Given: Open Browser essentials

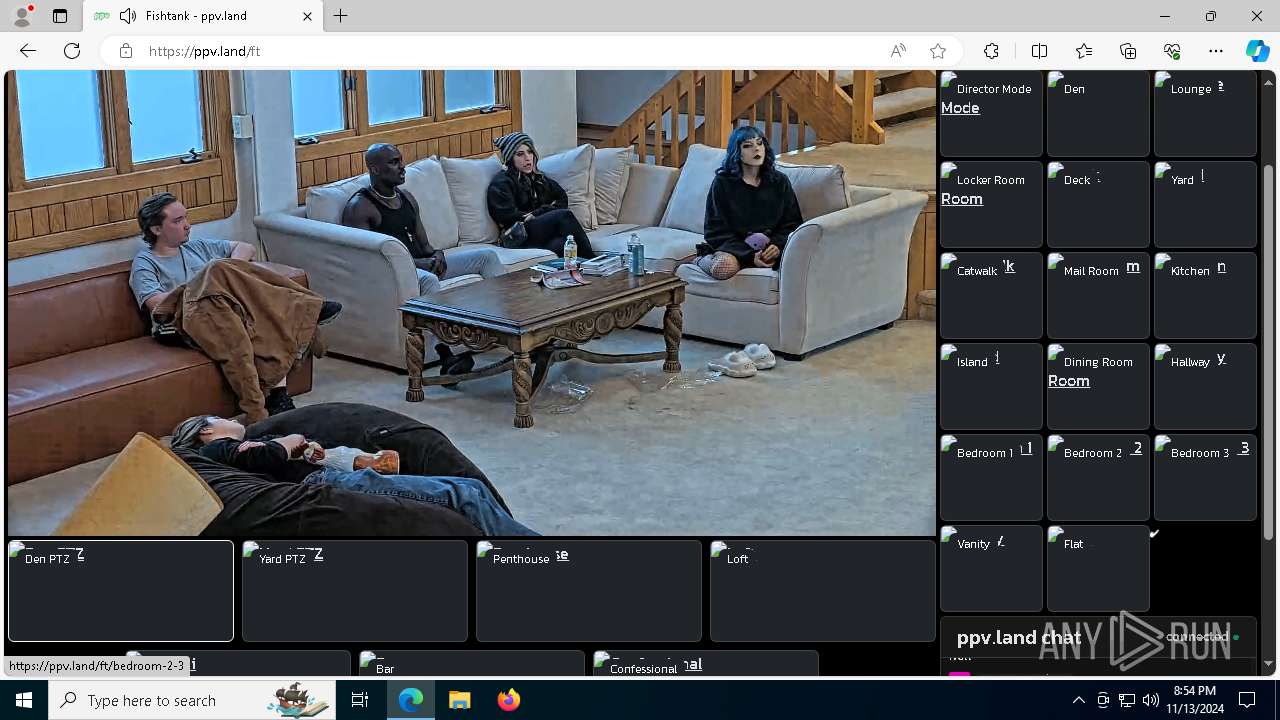Looking at the screenshot, I should [1172, 51].
